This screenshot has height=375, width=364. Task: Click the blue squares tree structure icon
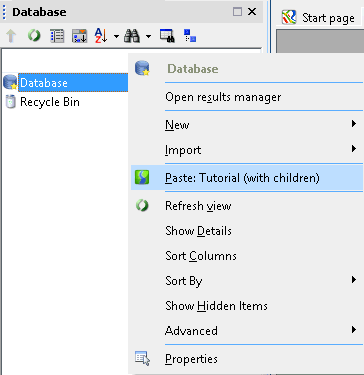[190, 36]
